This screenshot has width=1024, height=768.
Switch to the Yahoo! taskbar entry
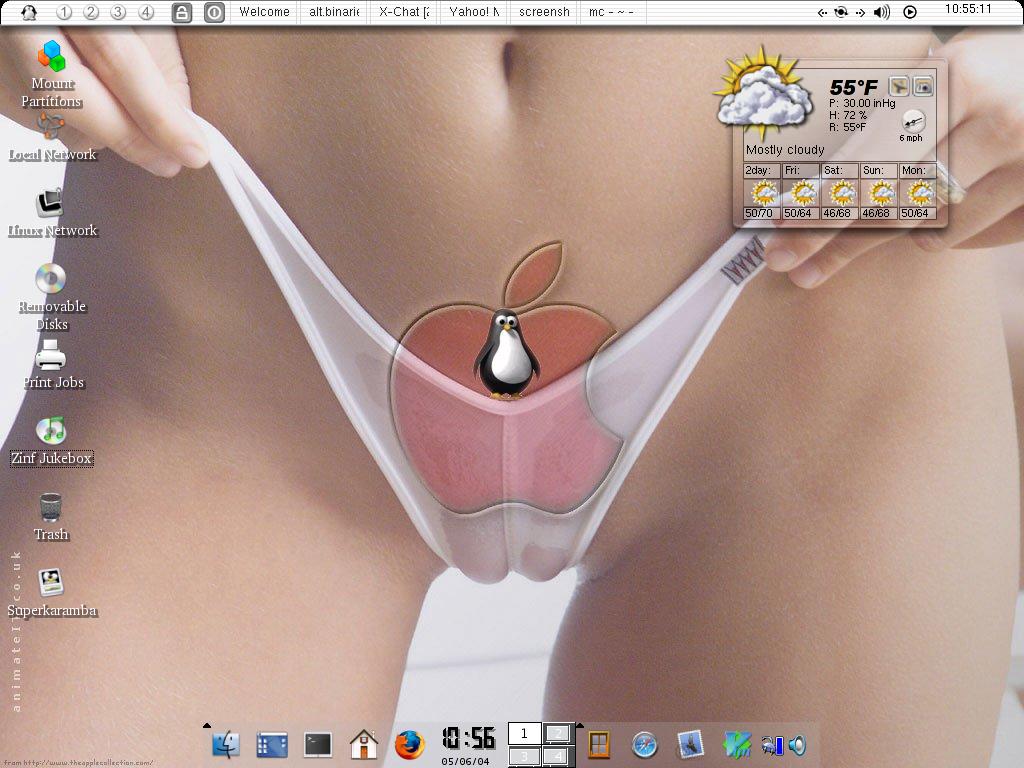[x=474, y=12]
